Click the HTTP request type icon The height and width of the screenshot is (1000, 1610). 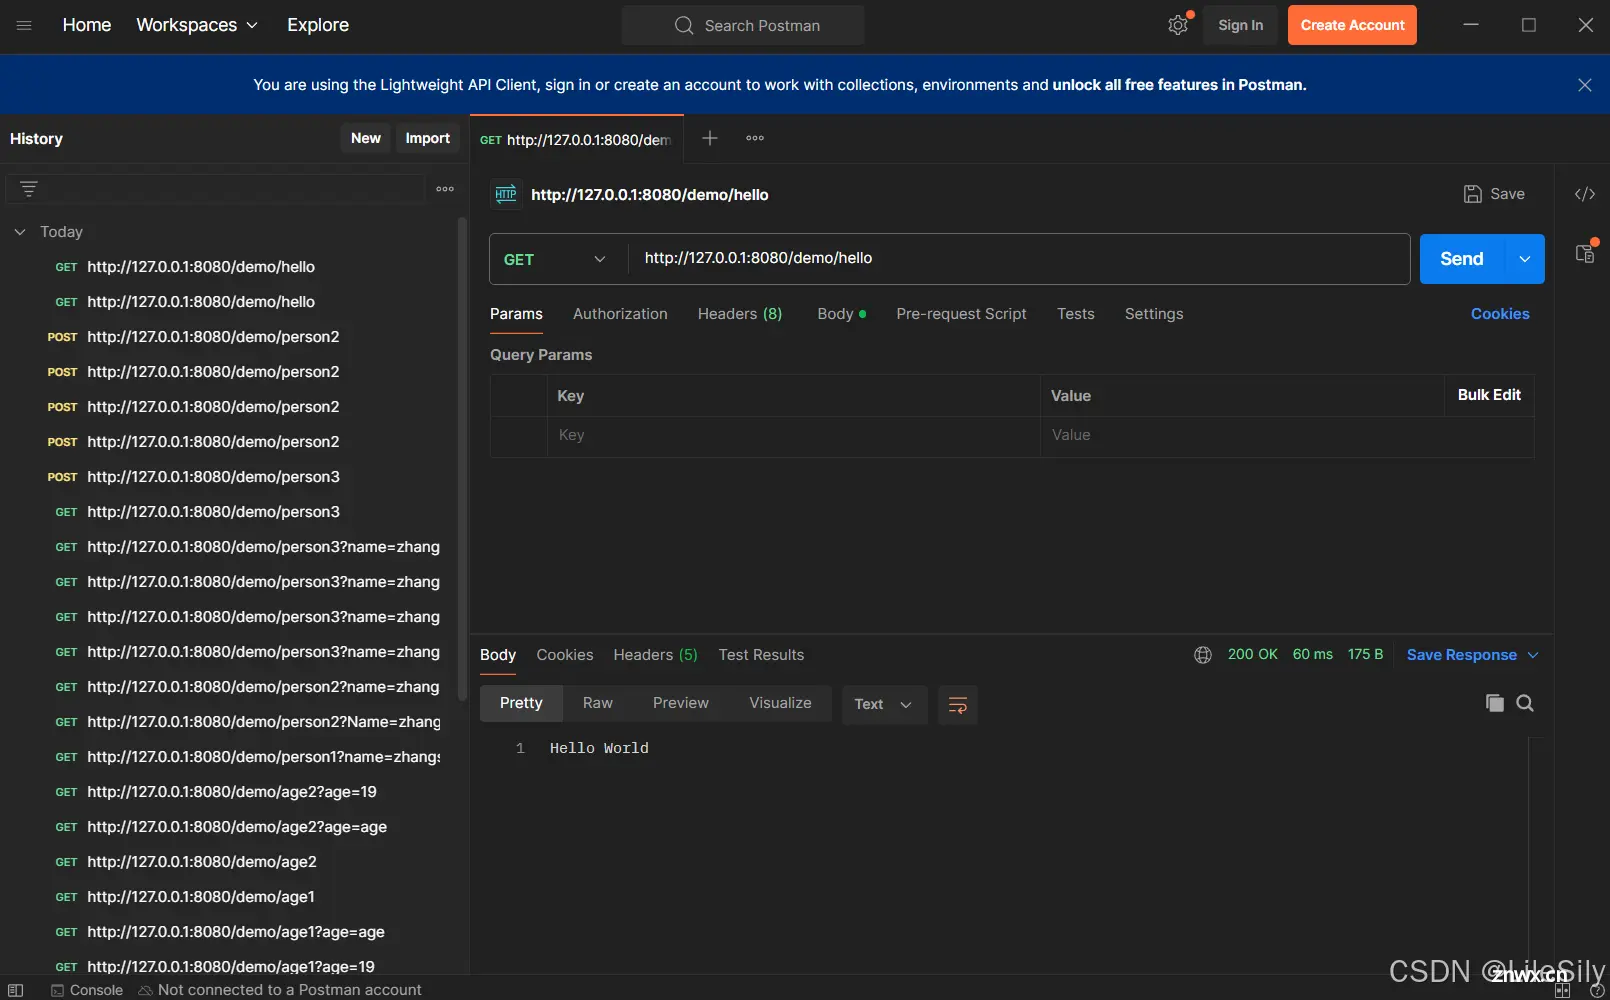coord(506,194)
